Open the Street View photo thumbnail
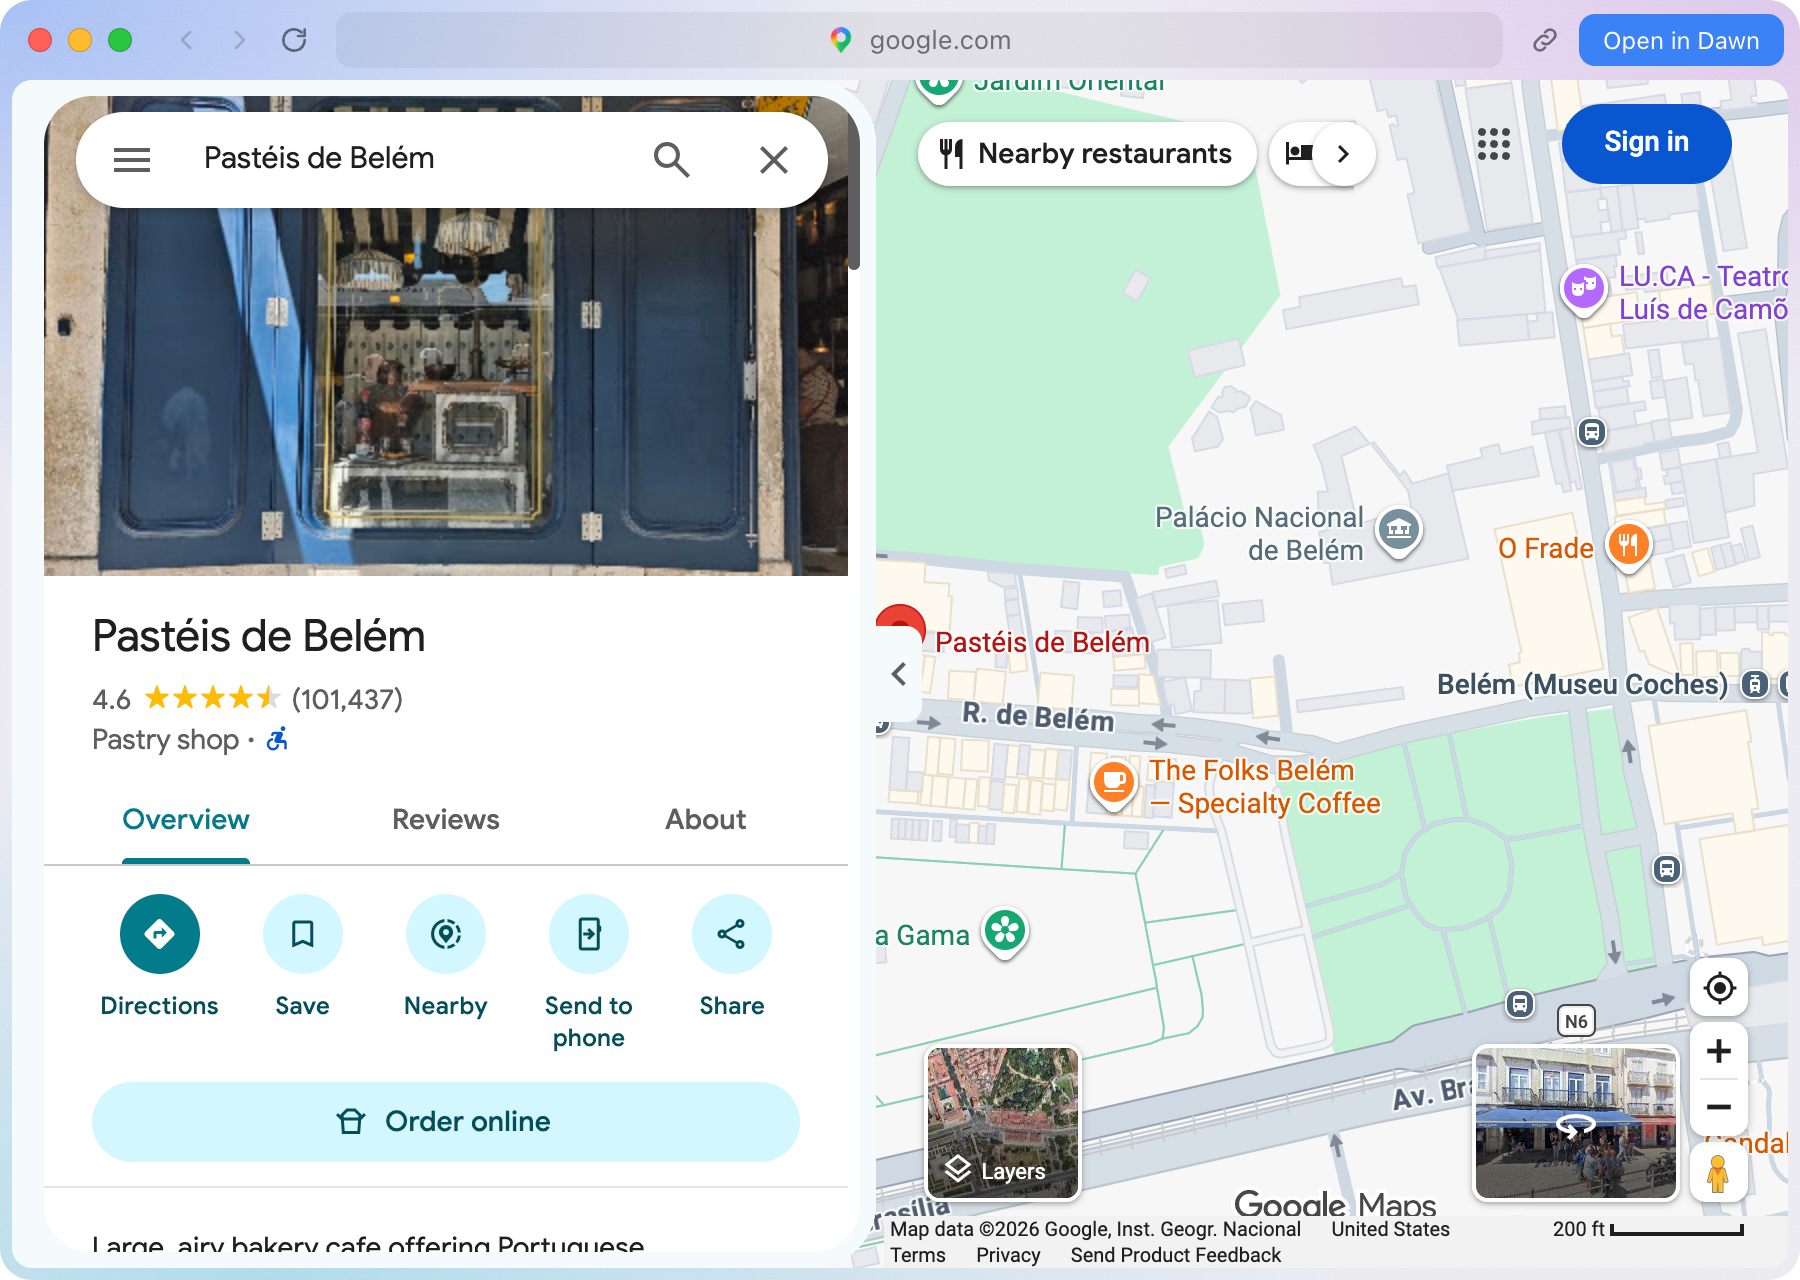Image resolution: width=1800 pixels, height=1280 pixels. pos(1575,1123)
